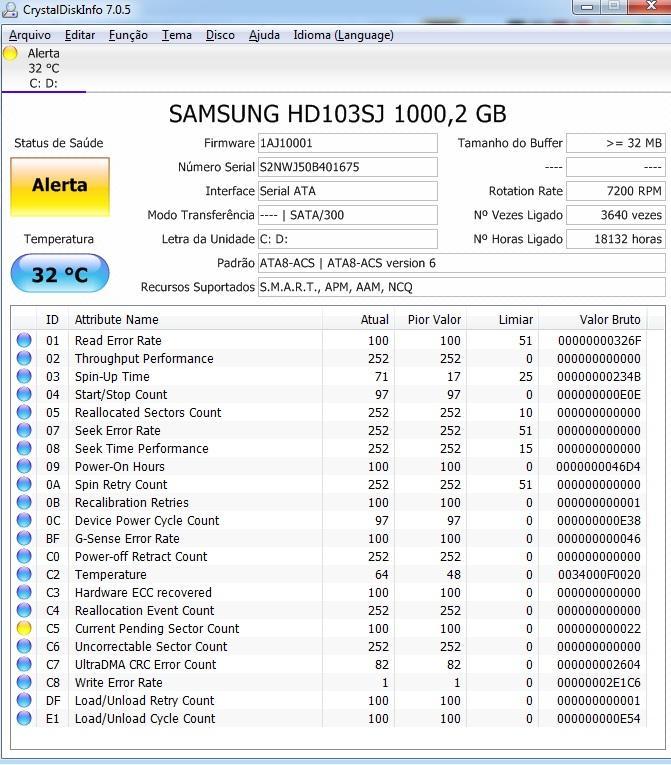Click the Valor Bruto column header
The width and height of the screenshot is (671, 765).
point(593,320)
